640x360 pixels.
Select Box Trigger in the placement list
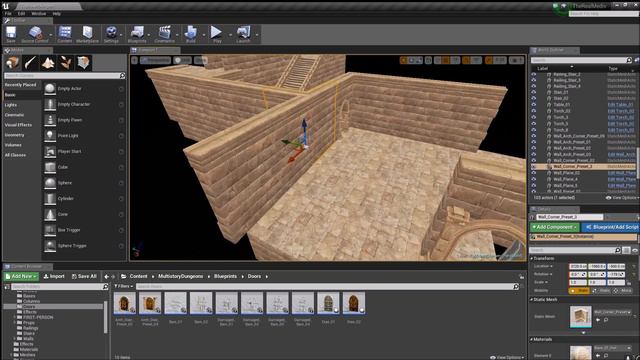pos(84,230)
